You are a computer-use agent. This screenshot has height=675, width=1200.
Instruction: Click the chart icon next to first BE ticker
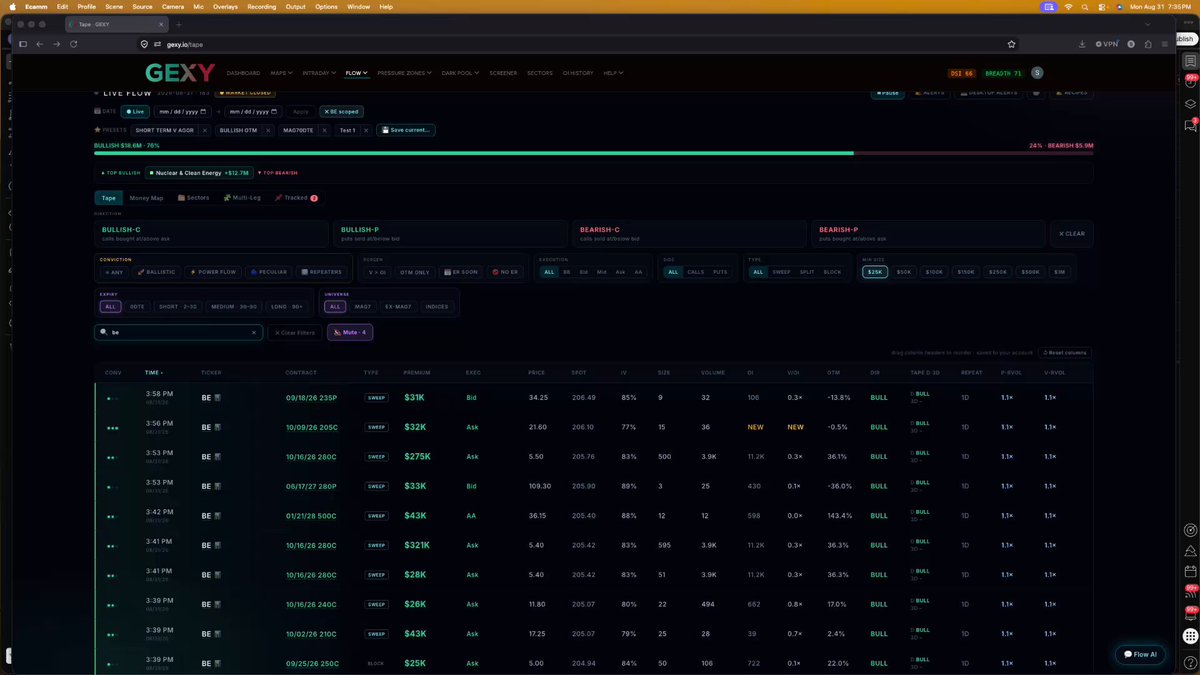[x=217, y=397]
